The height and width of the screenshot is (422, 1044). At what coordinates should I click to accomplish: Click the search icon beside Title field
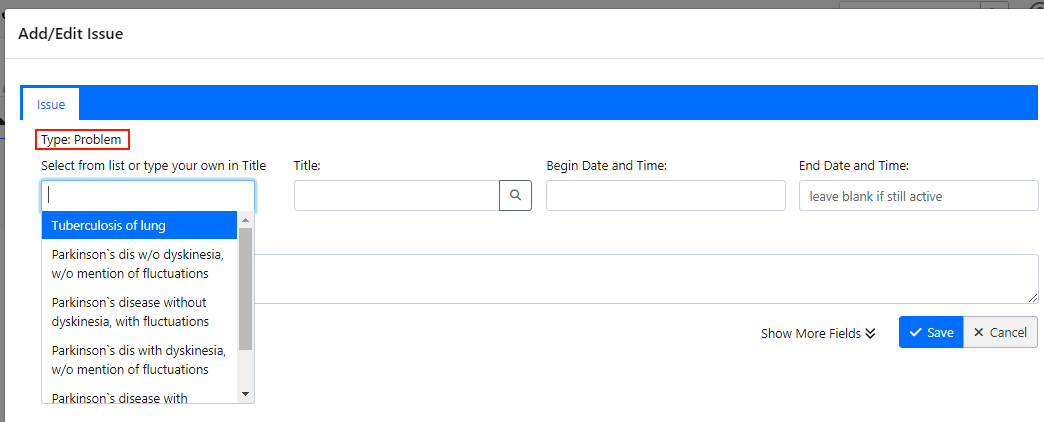point(515,196)
